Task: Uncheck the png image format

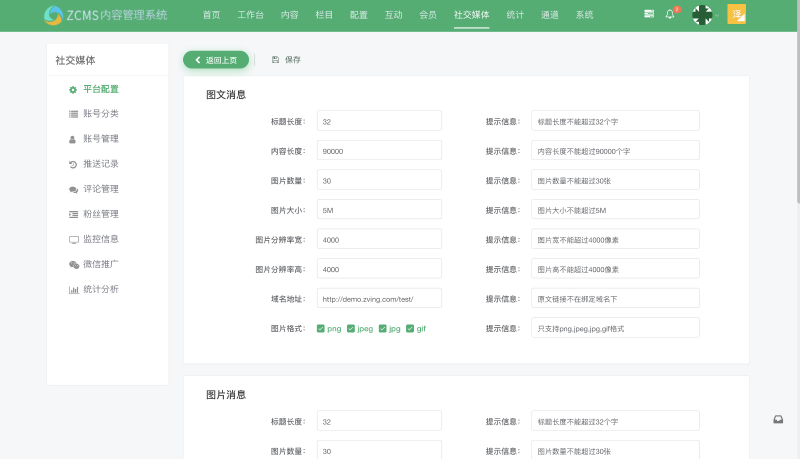Action: (320, 328)
